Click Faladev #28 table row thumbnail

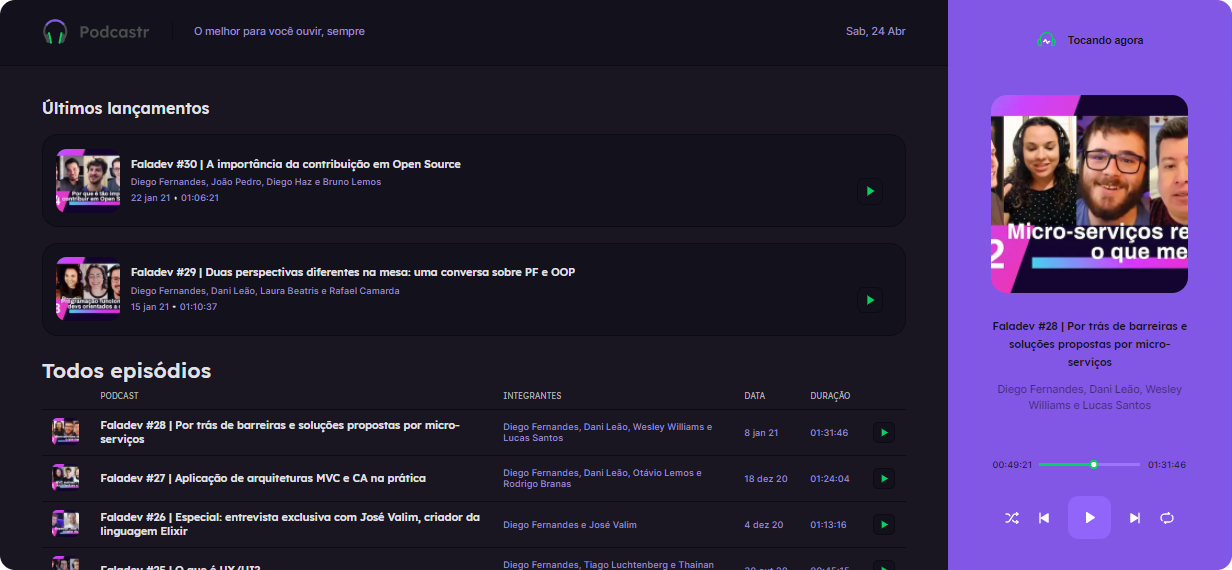[65, 431]
